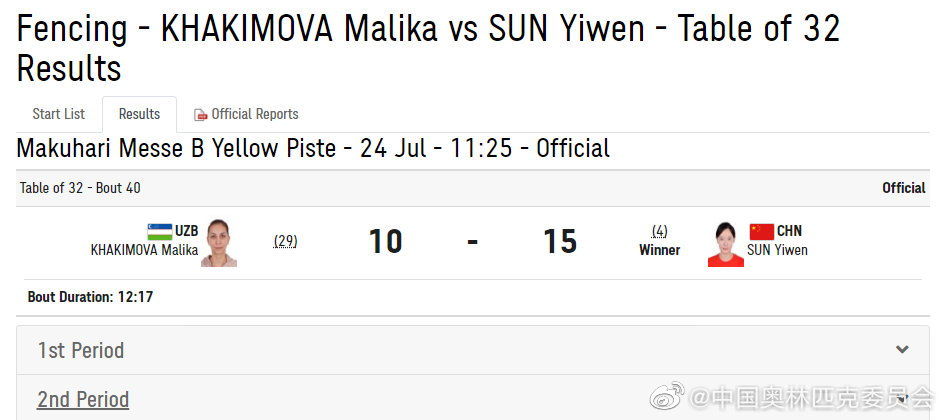Open the KHAKIMOVA Malika name link
The width and height of the screenshot is (944, 420).
(x=144, y=250)
